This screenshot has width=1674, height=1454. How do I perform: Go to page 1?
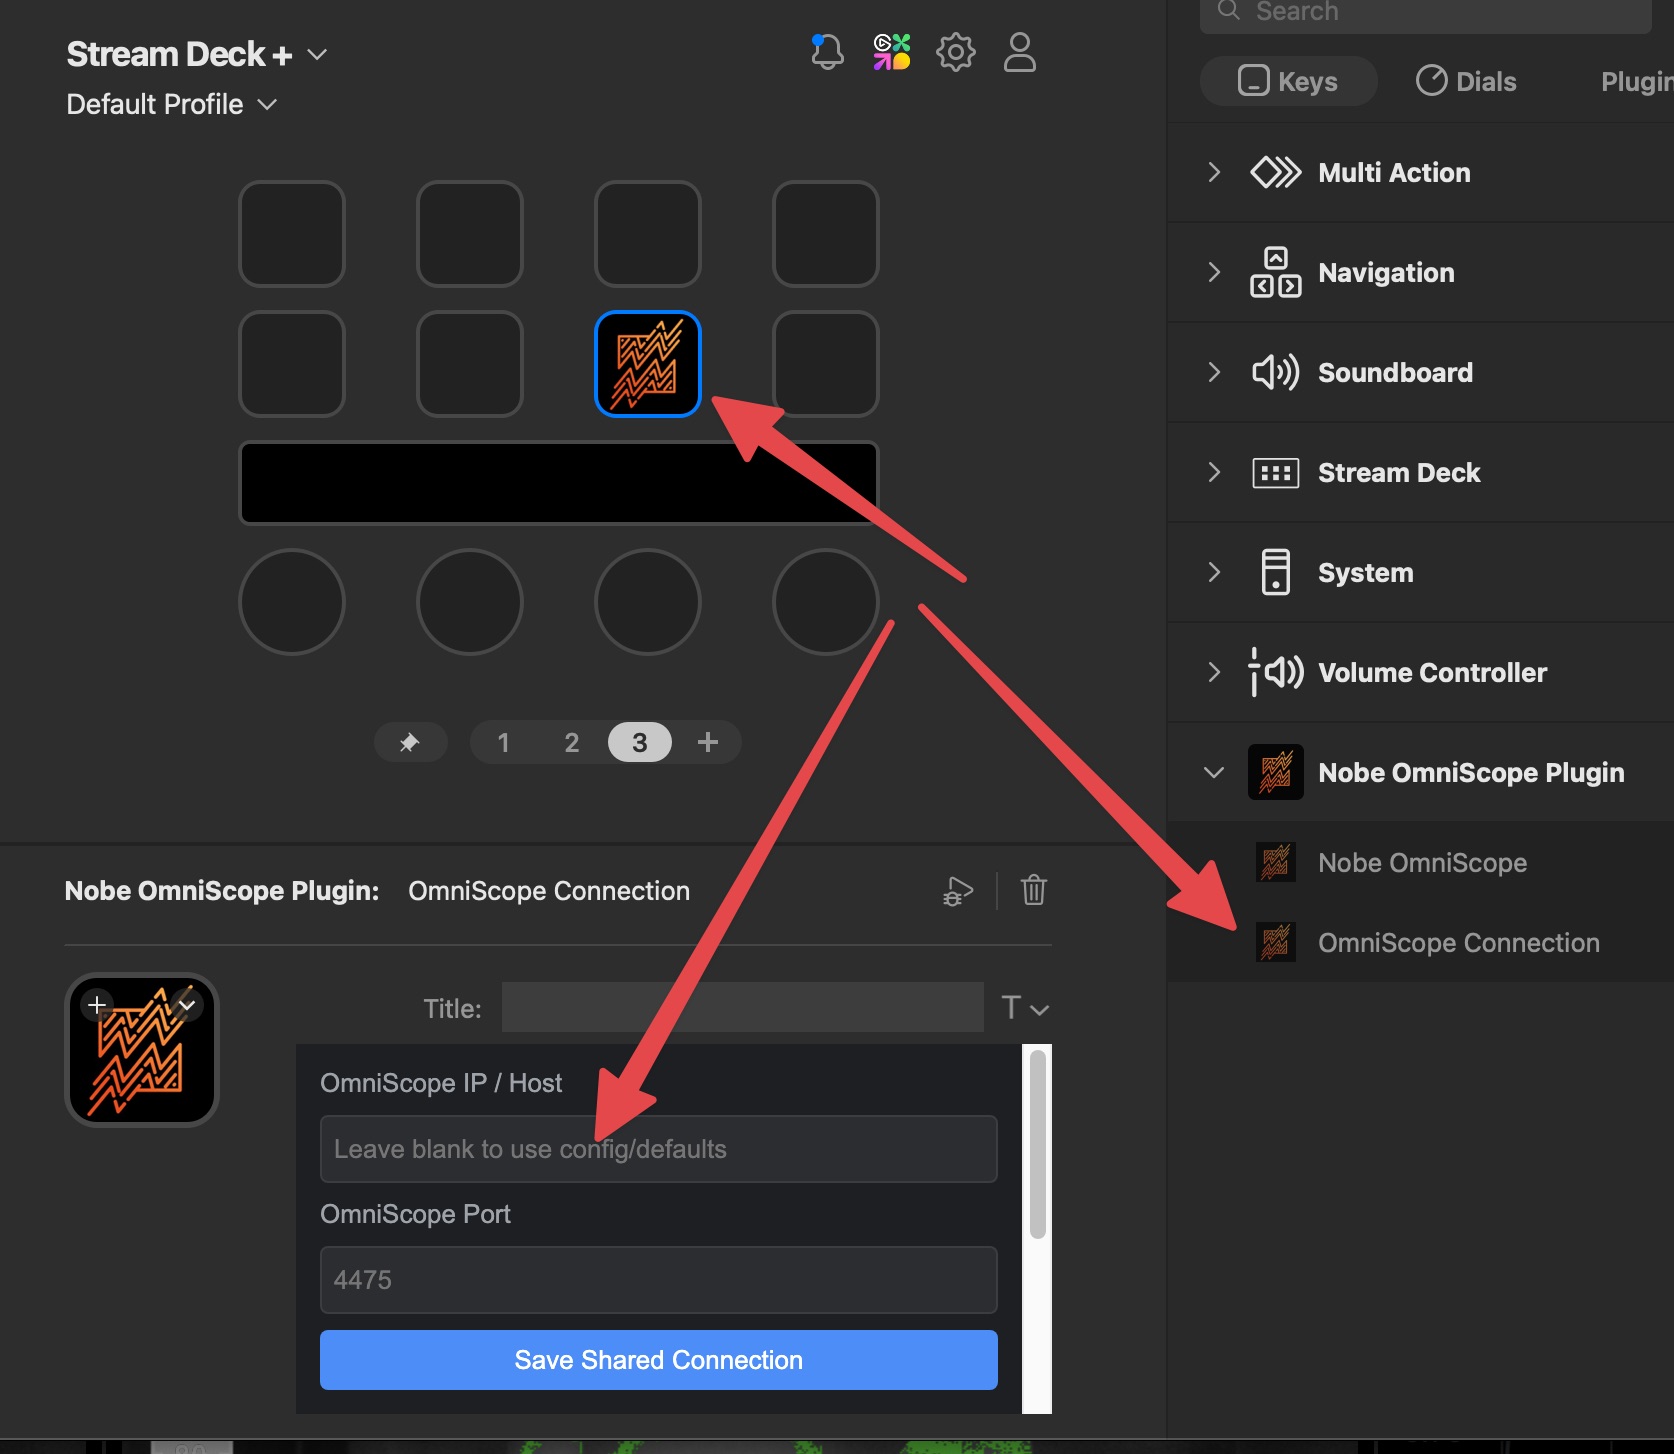tap(504, 742)
